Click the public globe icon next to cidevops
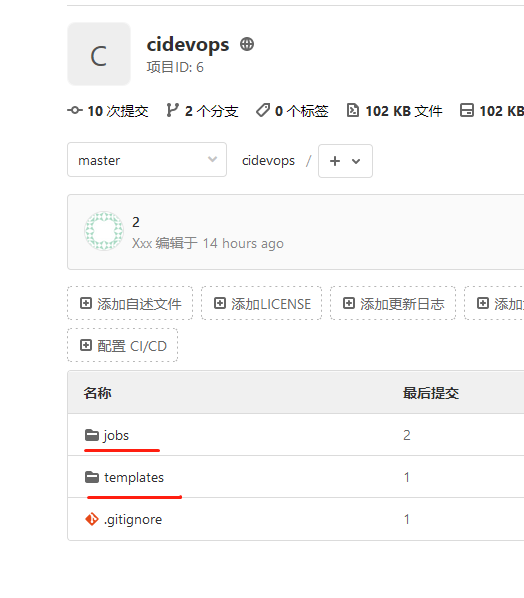Image resolution: width=524 pixels, height=598 pixels. [247, 44]
